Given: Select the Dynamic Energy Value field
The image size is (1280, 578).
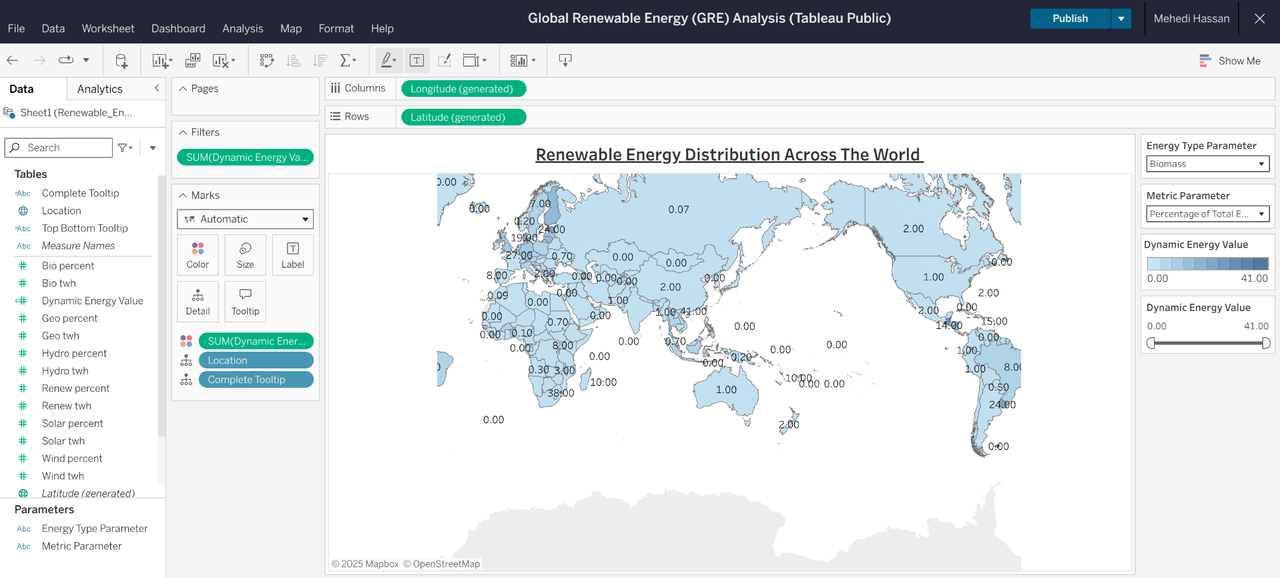Looking at the screenshot, I should tap(92, 301).
